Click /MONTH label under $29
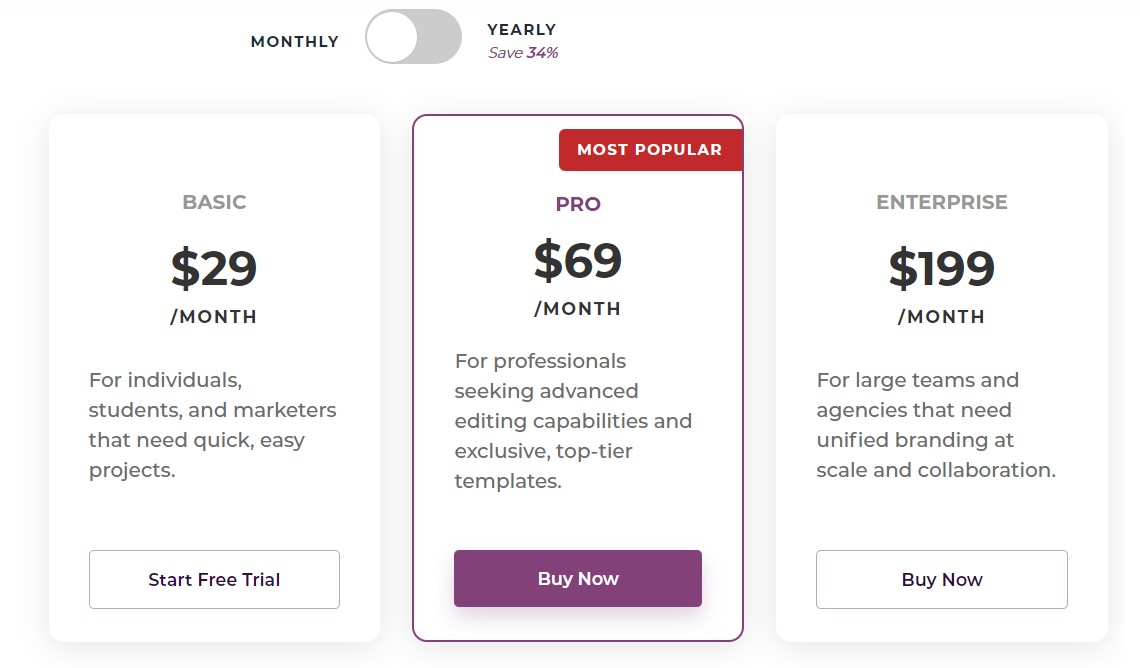1140x668 pixels. (214, 317)
